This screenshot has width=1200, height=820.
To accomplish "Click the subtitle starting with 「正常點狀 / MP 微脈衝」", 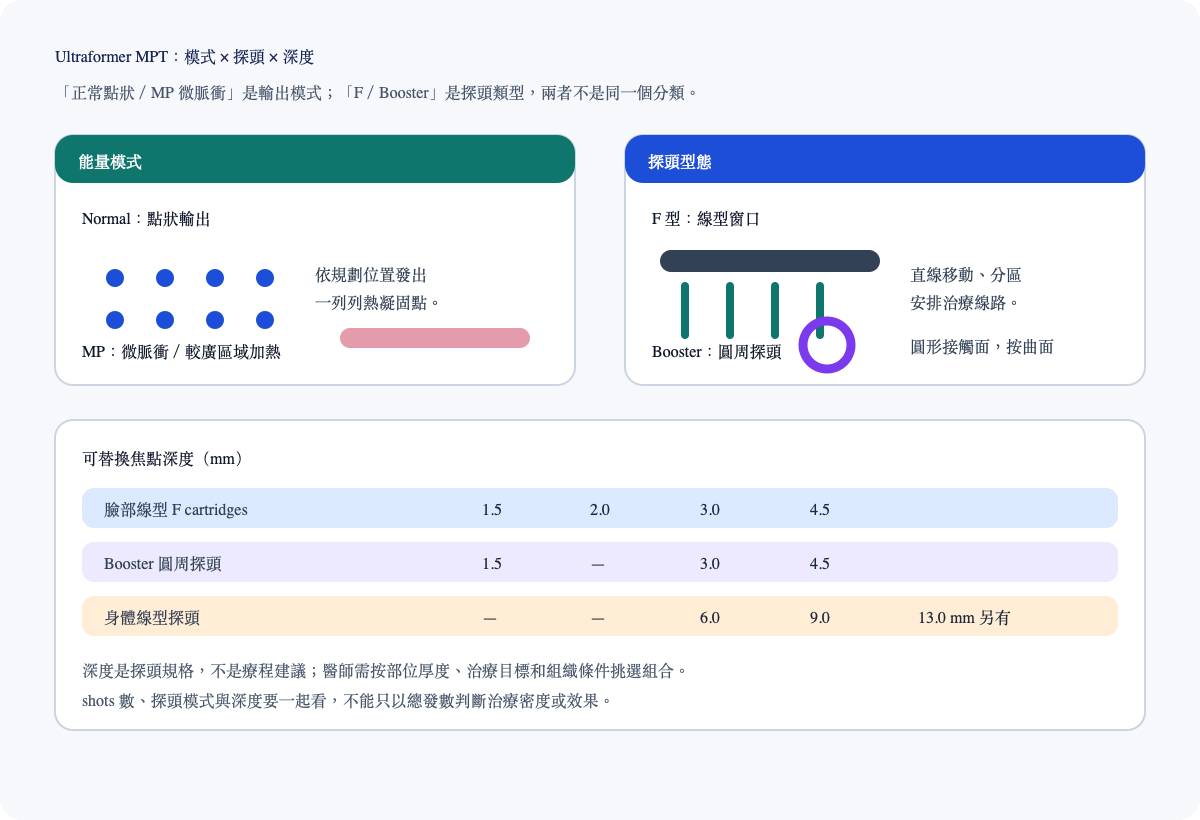I will coord(376,92).
